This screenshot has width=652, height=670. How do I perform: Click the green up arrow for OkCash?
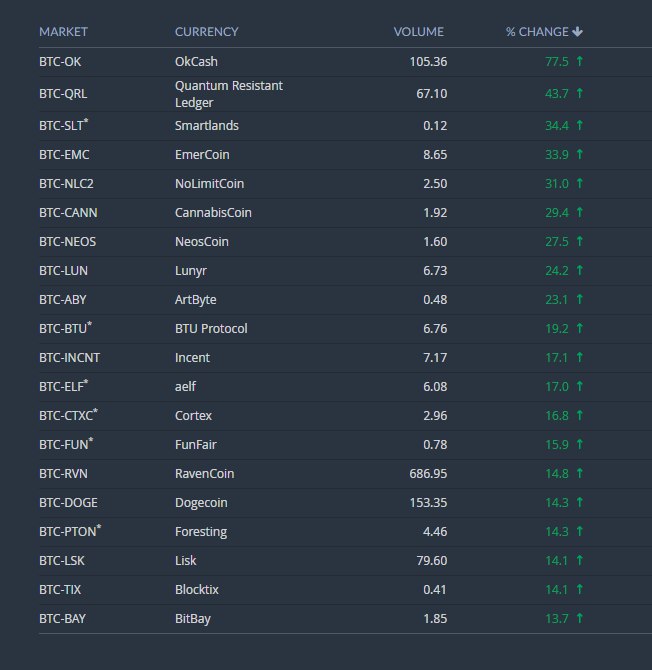pyautogui.click(x=579, y=62)
